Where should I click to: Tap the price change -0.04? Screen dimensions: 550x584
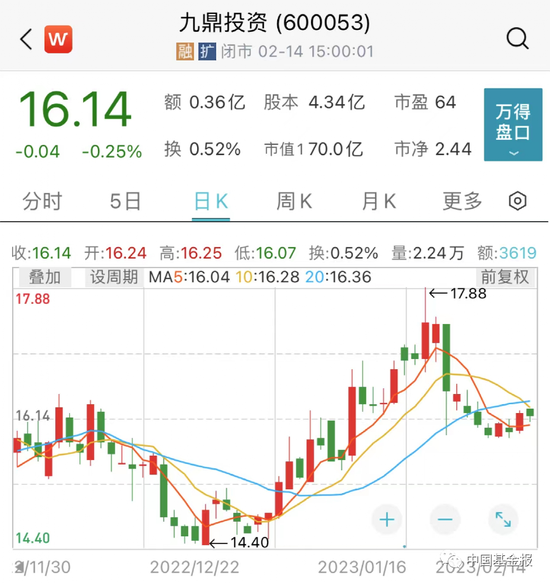point(38,152)
